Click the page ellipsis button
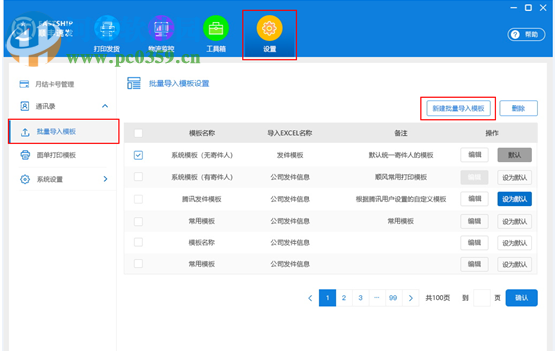Screen dimensions: 555x362 377,298
